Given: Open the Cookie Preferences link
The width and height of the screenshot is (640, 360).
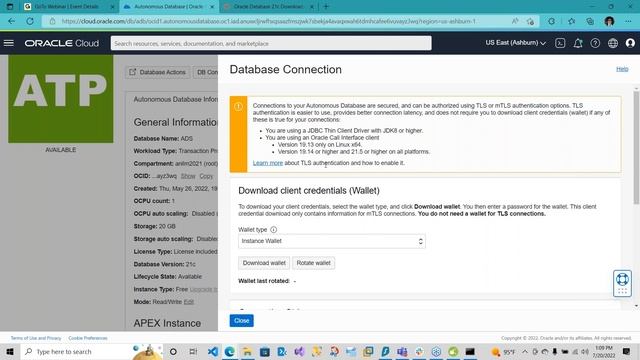Looking at the screenshot, I should point(88,338).
